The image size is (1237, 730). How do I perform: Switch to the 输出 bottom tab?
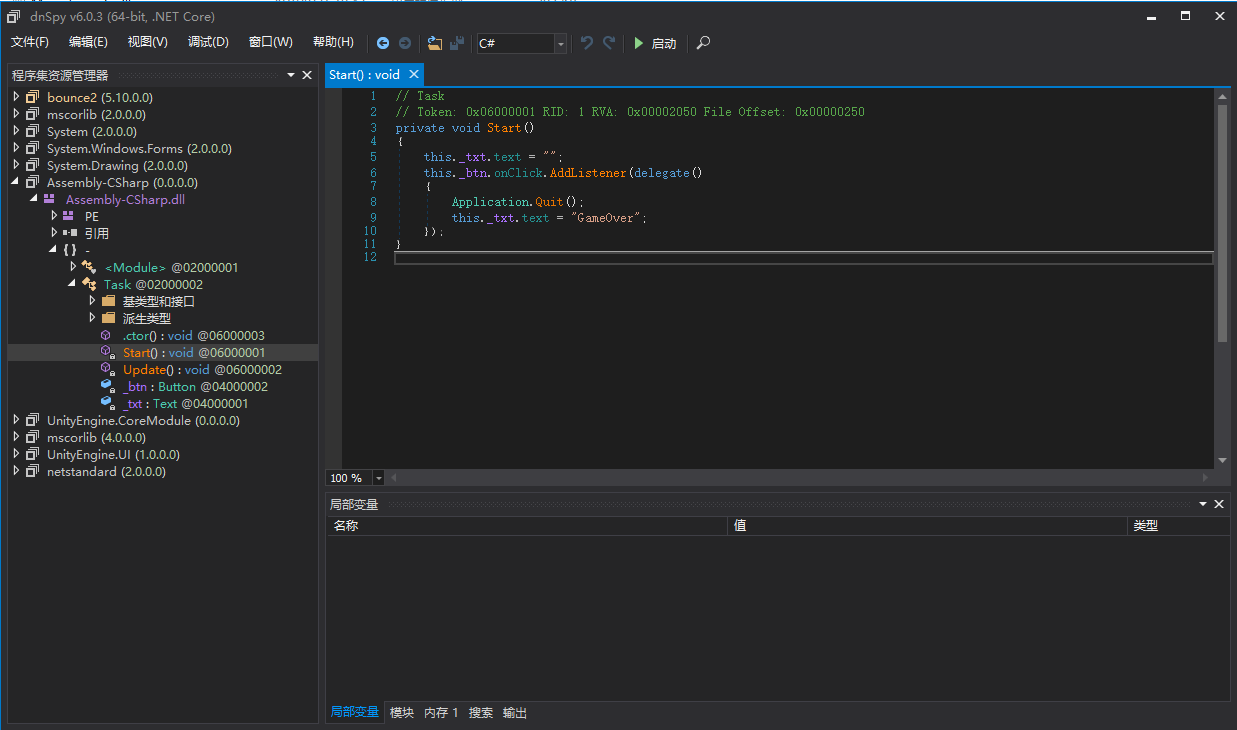tap(515, 712)
